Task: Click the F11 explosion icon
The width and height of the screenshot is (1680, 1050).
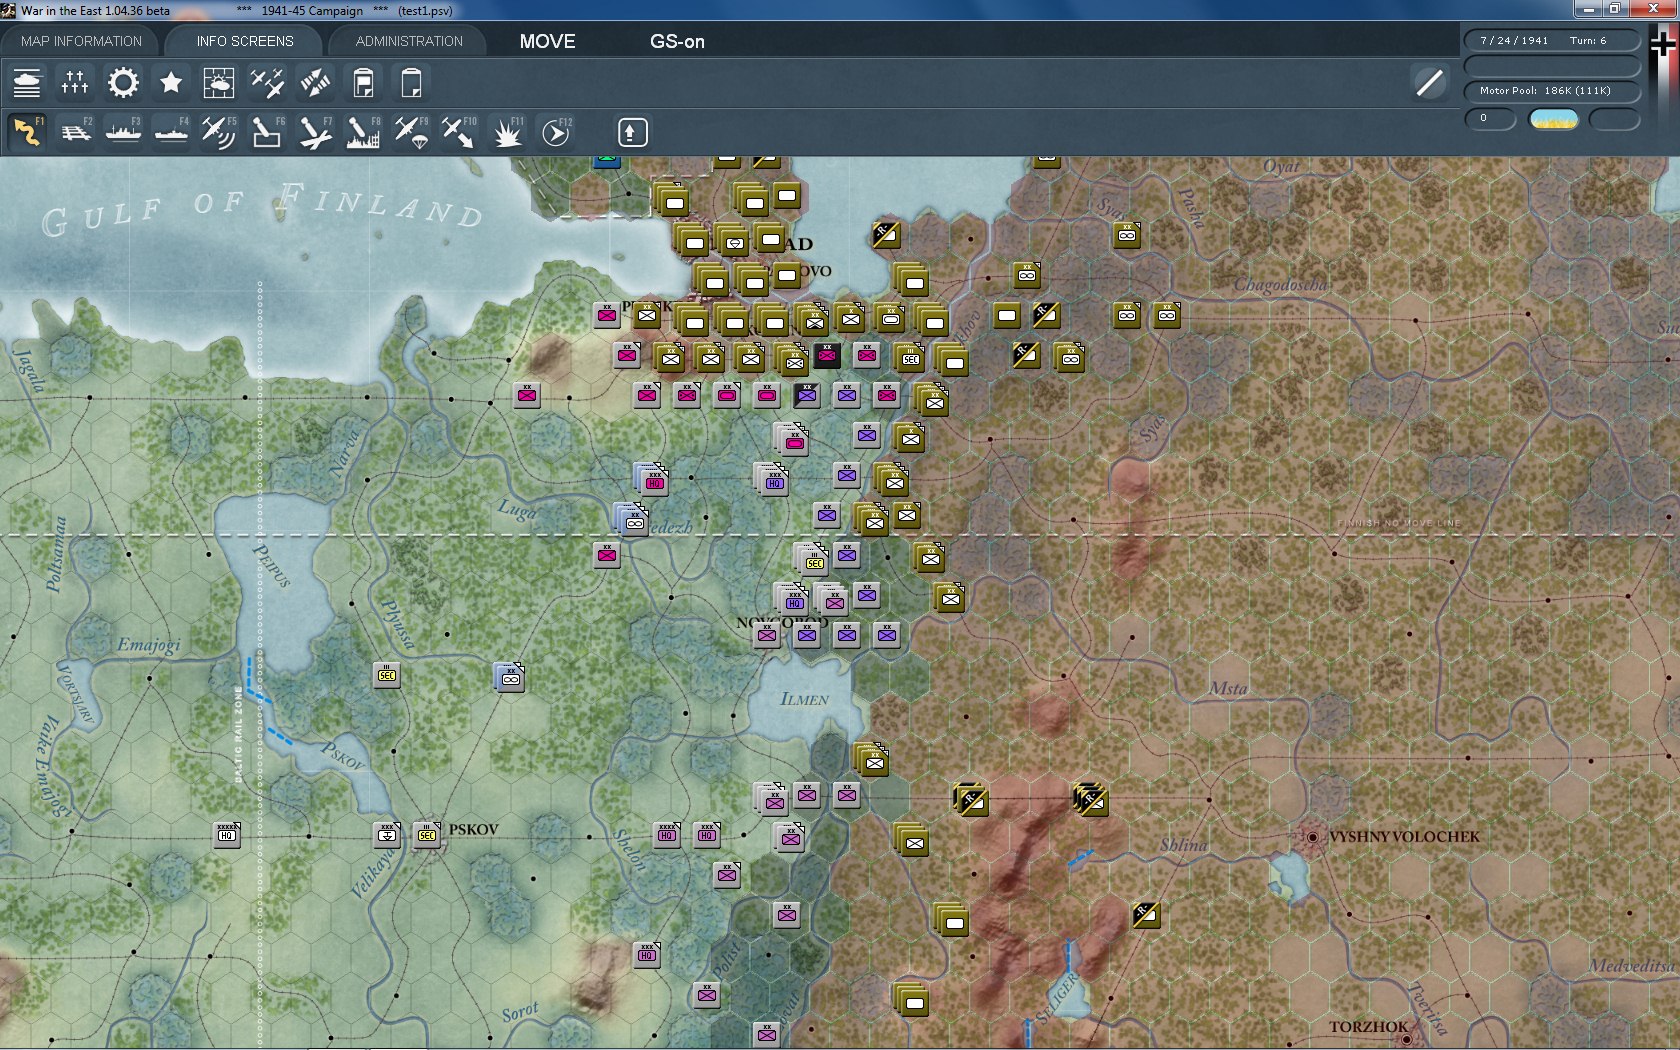Action: point(507,132)
